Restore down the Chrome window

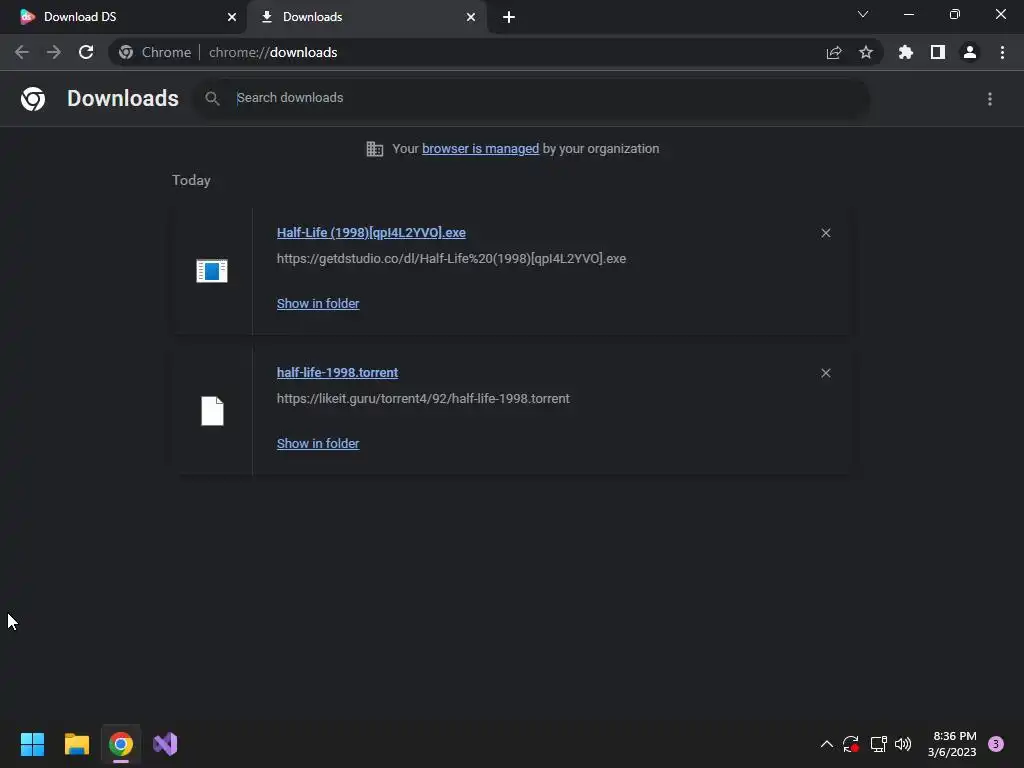point(955,14)
